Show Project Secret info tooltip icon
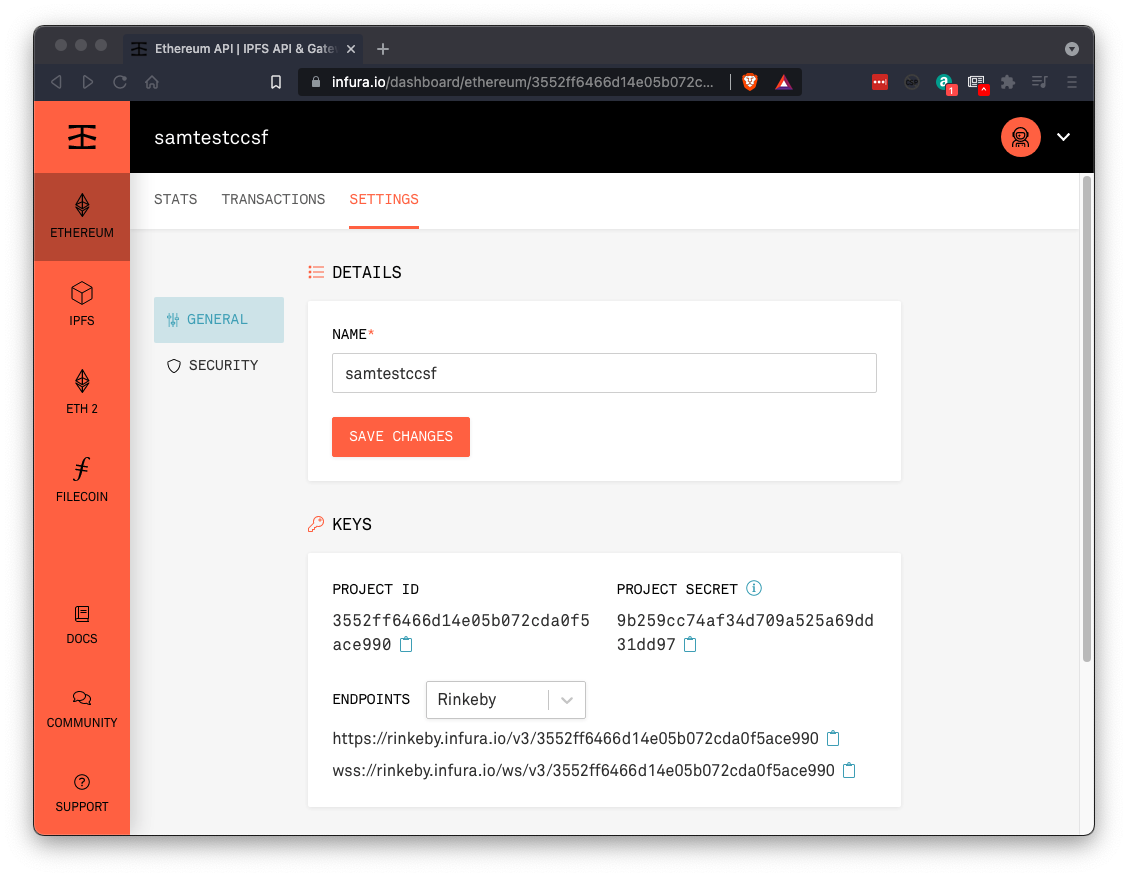The height and width of the screenshot is (877, 1128). pyautogui.click(x=753, y=589)
